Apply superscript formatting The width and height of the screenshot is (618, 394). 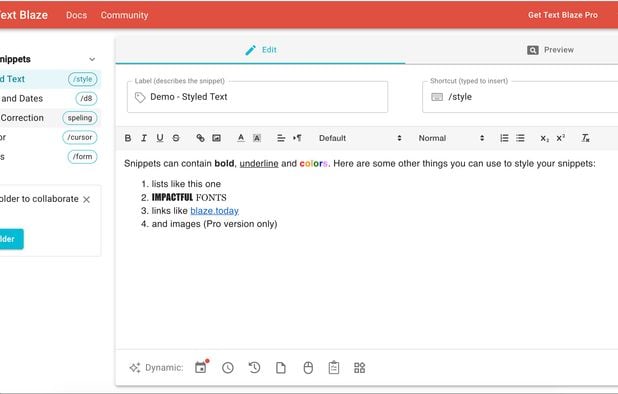point(560,138)
